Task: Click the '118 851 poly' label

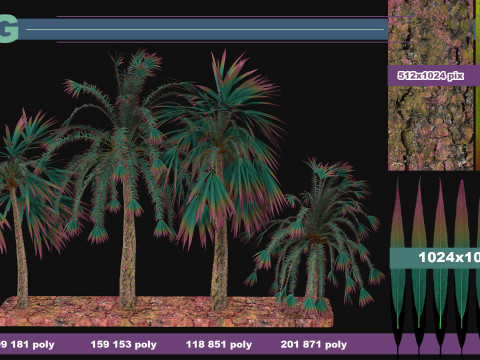Action: click(x=219, y=344)
